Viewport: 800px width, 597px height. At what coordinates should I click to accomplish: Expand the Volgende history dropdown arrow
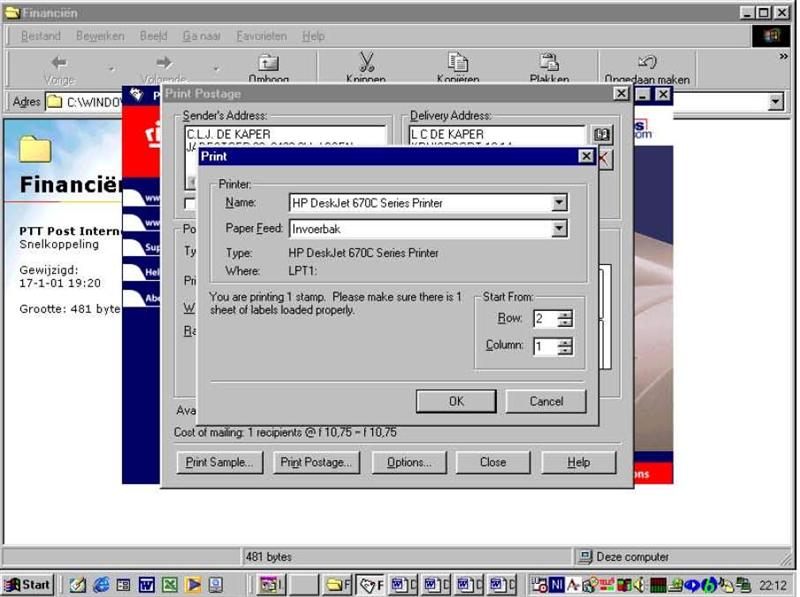point(216,68)
